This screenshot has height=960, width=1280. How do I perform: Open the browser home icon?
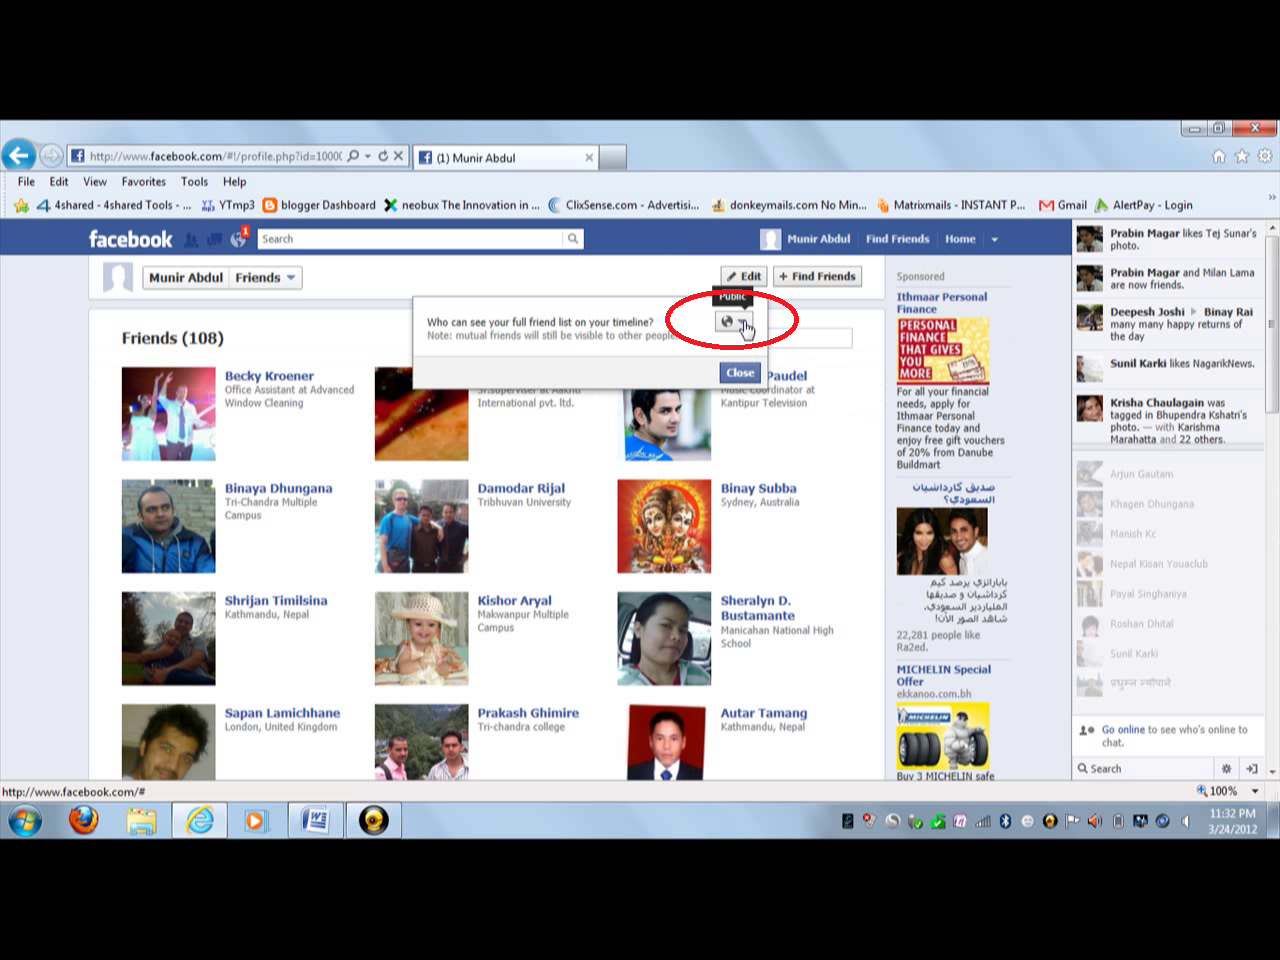point(1218,156)
